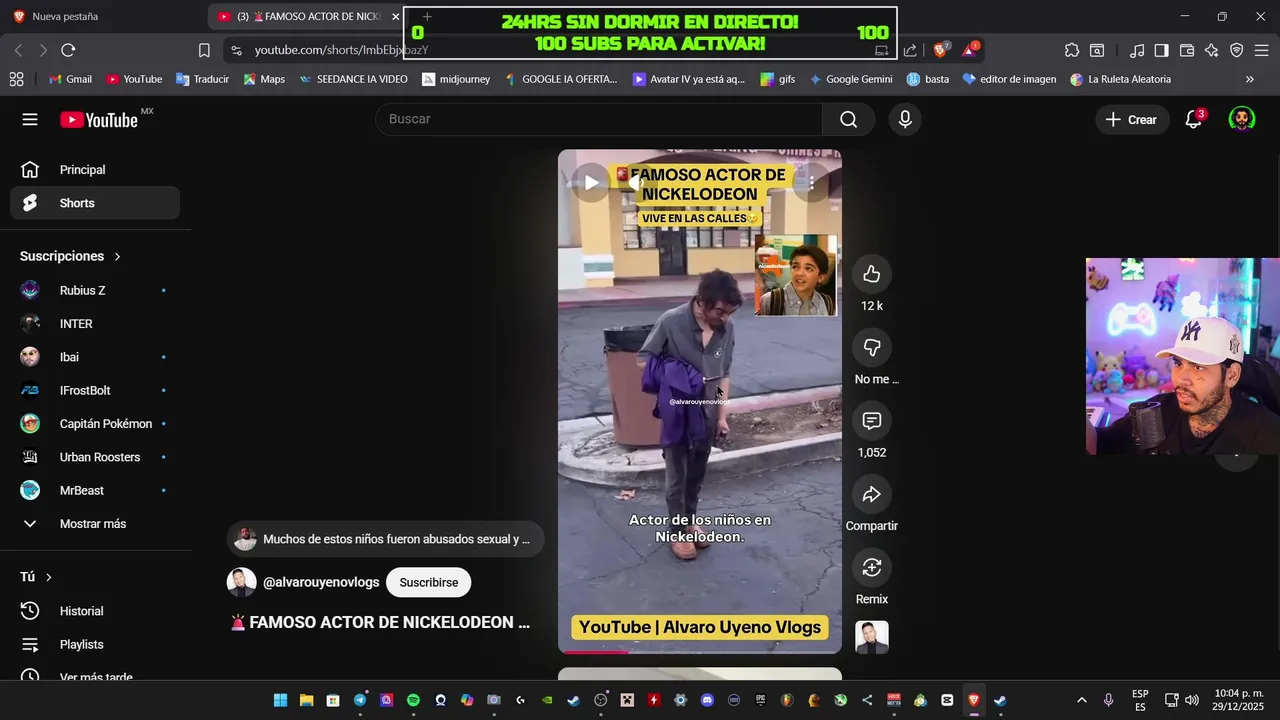Reload the page
The width and height of the screenshot is (1280, 720).
[68, 50]
